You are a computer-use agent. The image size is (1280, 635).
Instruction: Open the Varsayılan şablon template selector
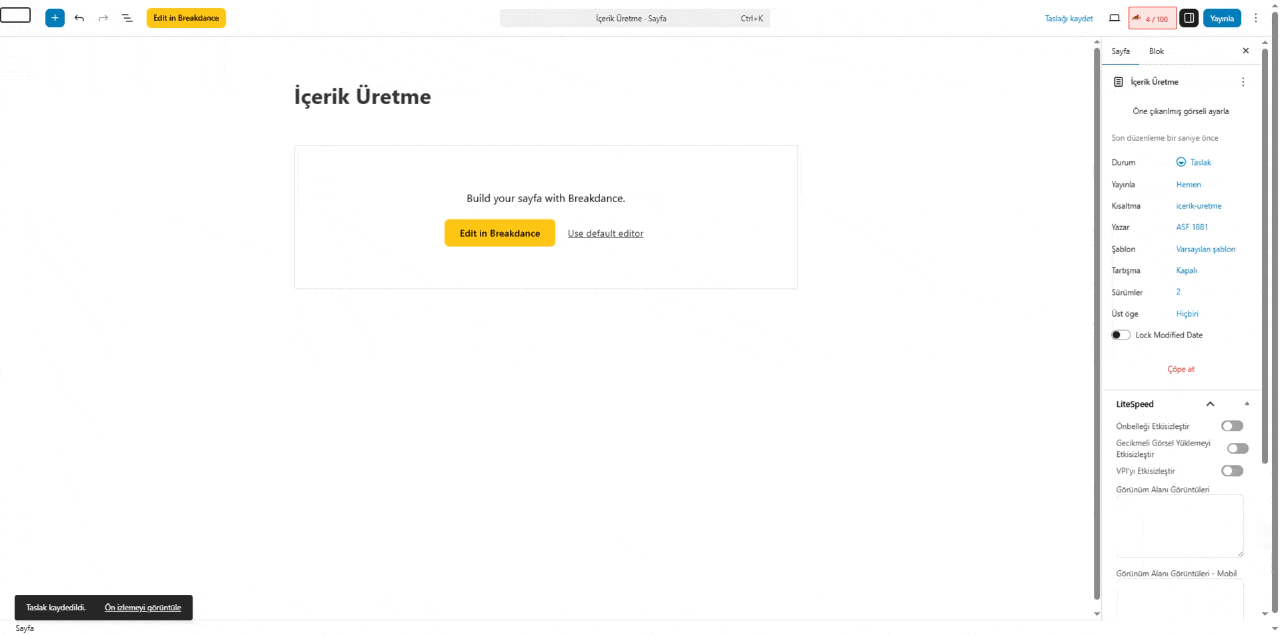[1205, 249]
